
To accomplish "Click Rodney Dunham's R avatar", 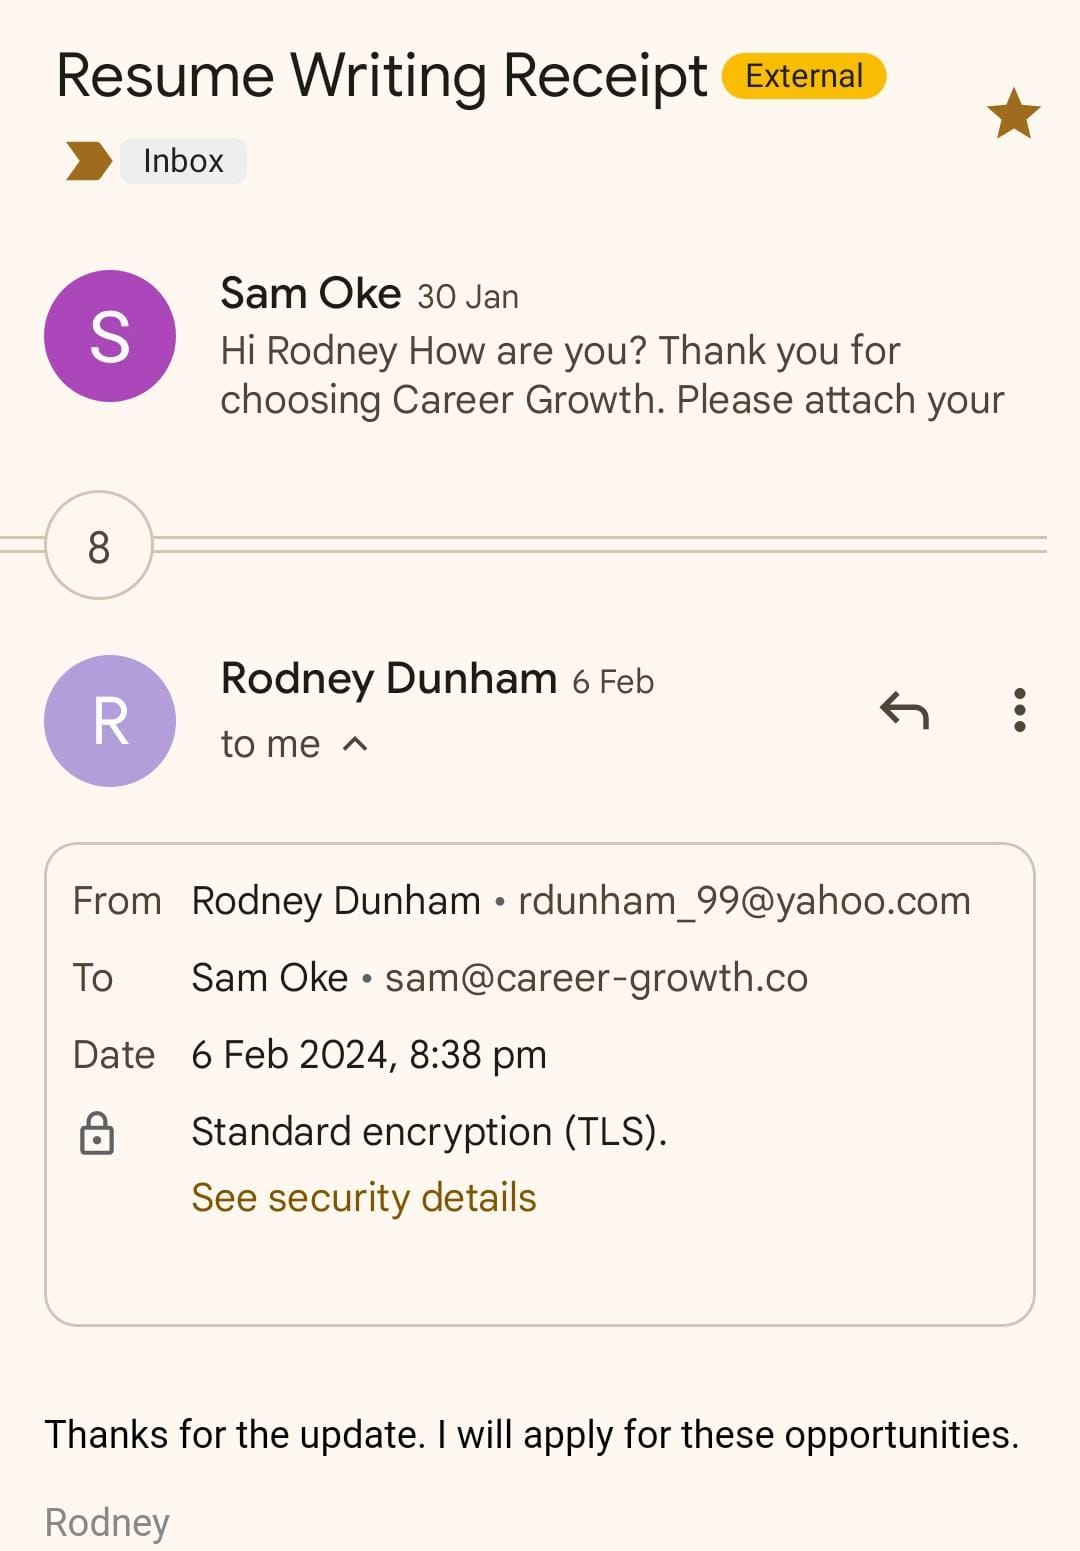I will (110, 721).
